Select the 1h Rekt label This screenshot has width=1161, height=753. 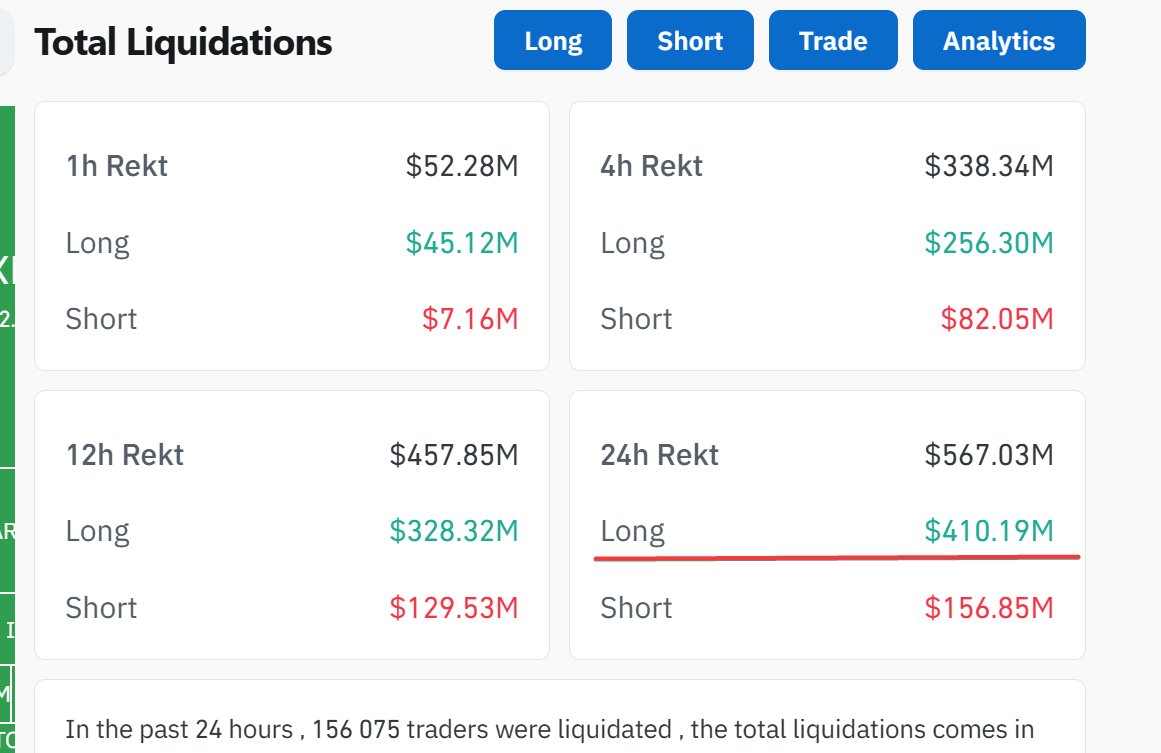(x=117, y=166)
